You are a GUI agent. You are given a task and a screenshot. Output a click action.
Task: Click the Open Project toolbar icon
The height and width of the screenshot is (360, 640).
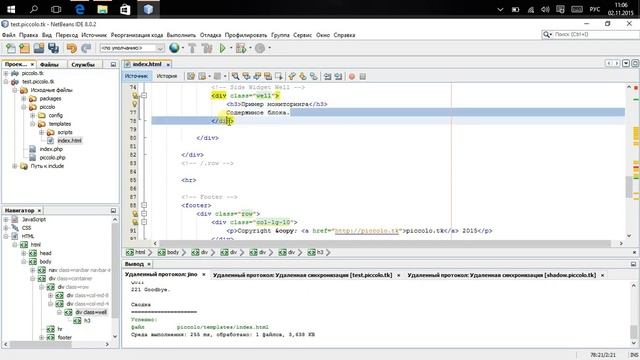point(39,48)
